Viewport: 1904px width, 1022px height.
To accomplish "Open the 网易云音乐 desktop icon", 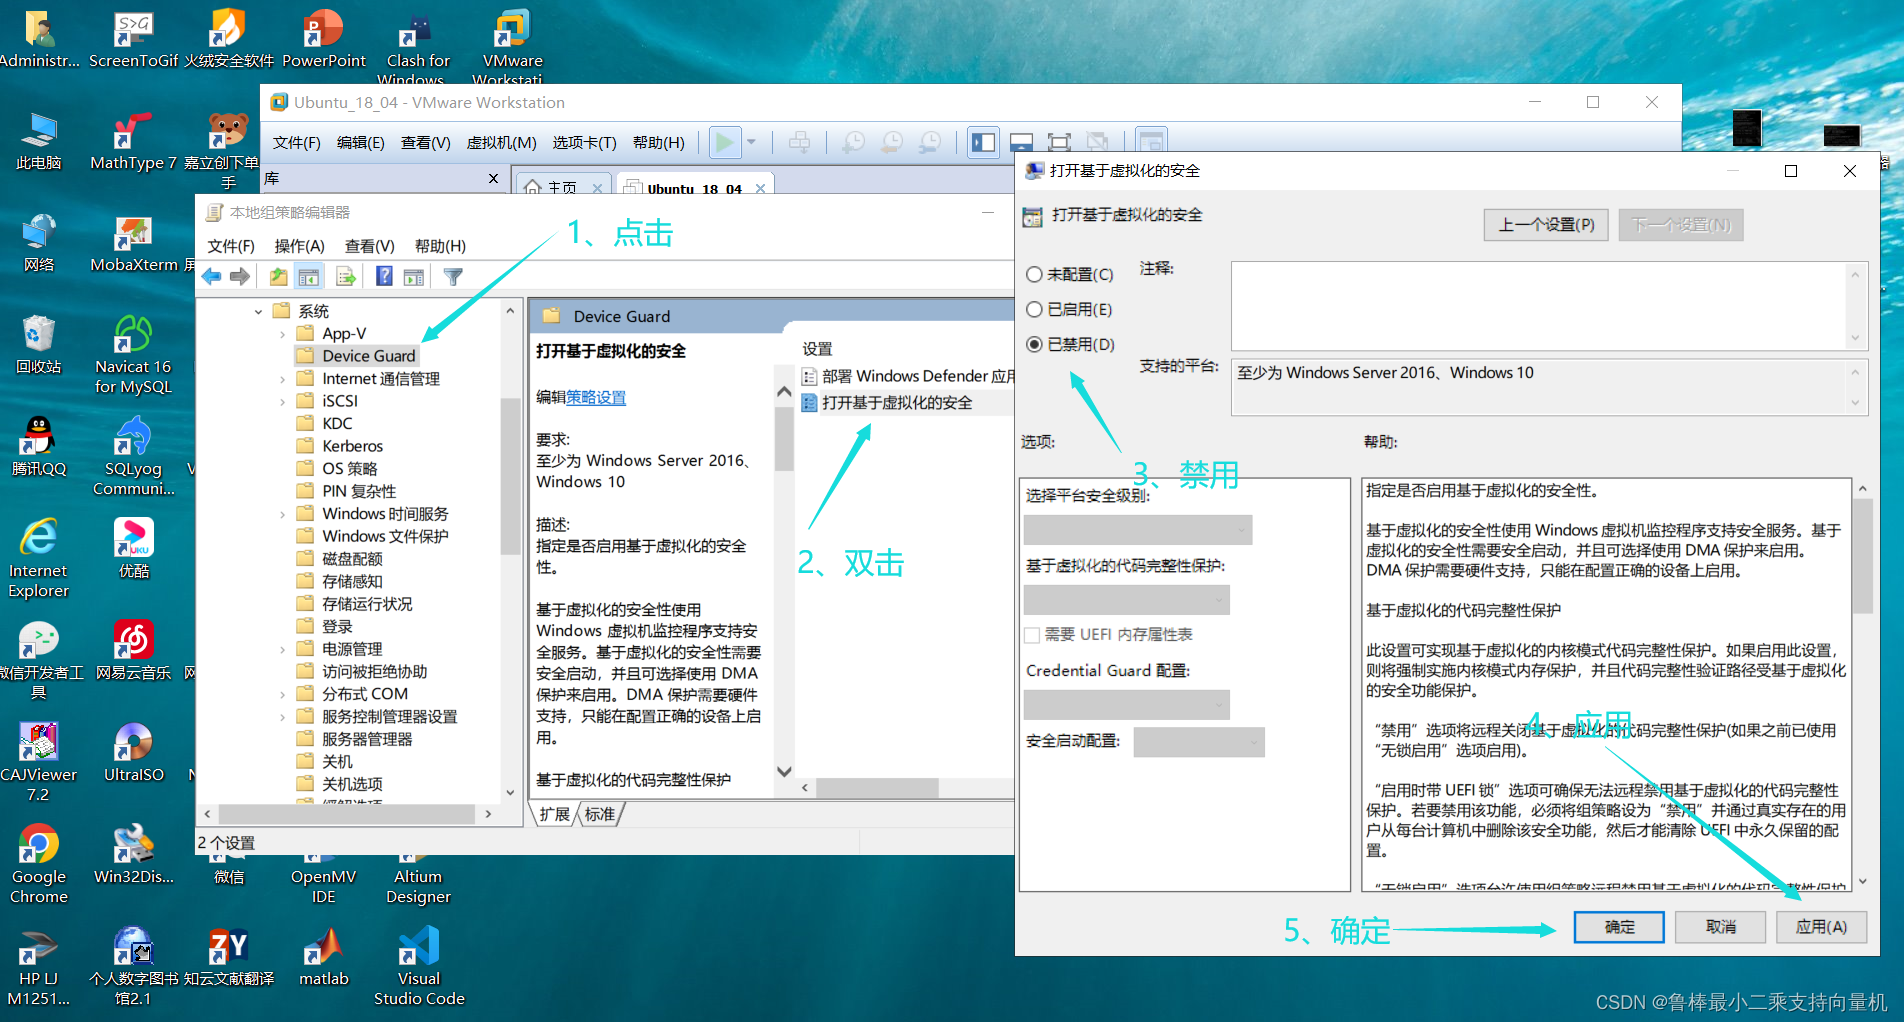I will point(133,650).
